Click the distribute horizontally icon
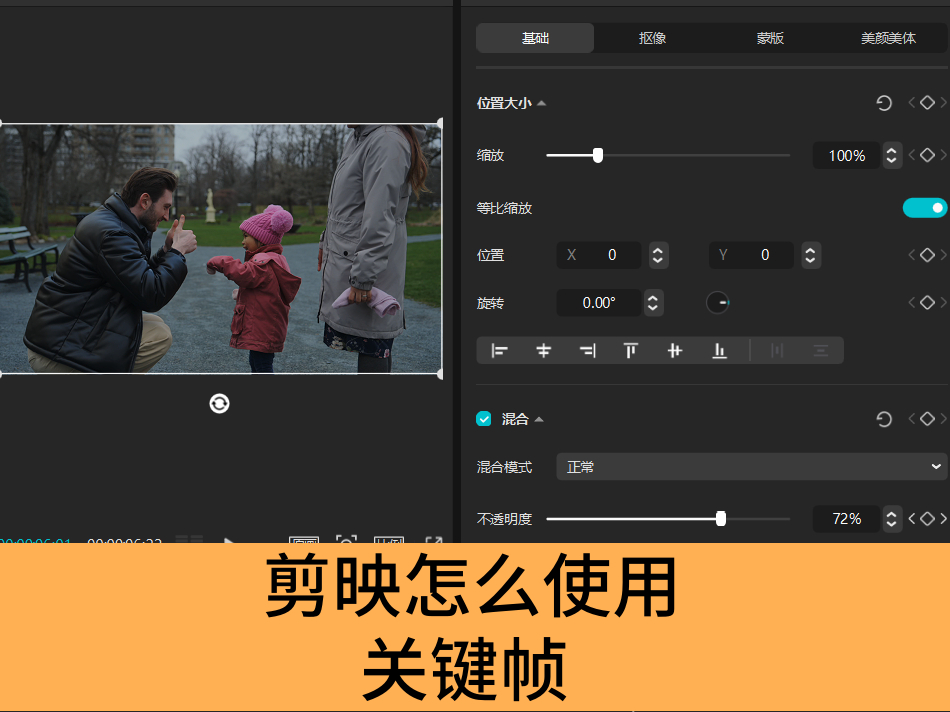The height and width of the screenshot is (712, 950). point(777,351)
